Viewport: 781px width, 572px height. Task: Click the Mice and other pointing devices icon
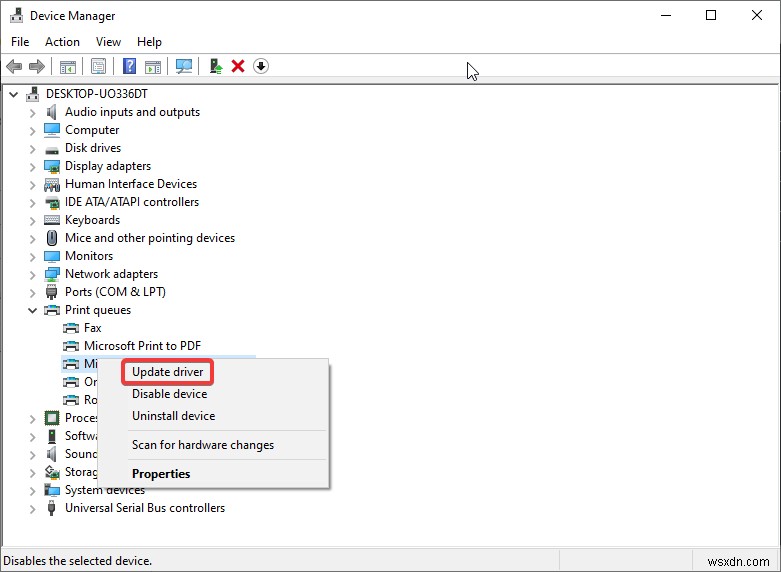coord(52,238)
